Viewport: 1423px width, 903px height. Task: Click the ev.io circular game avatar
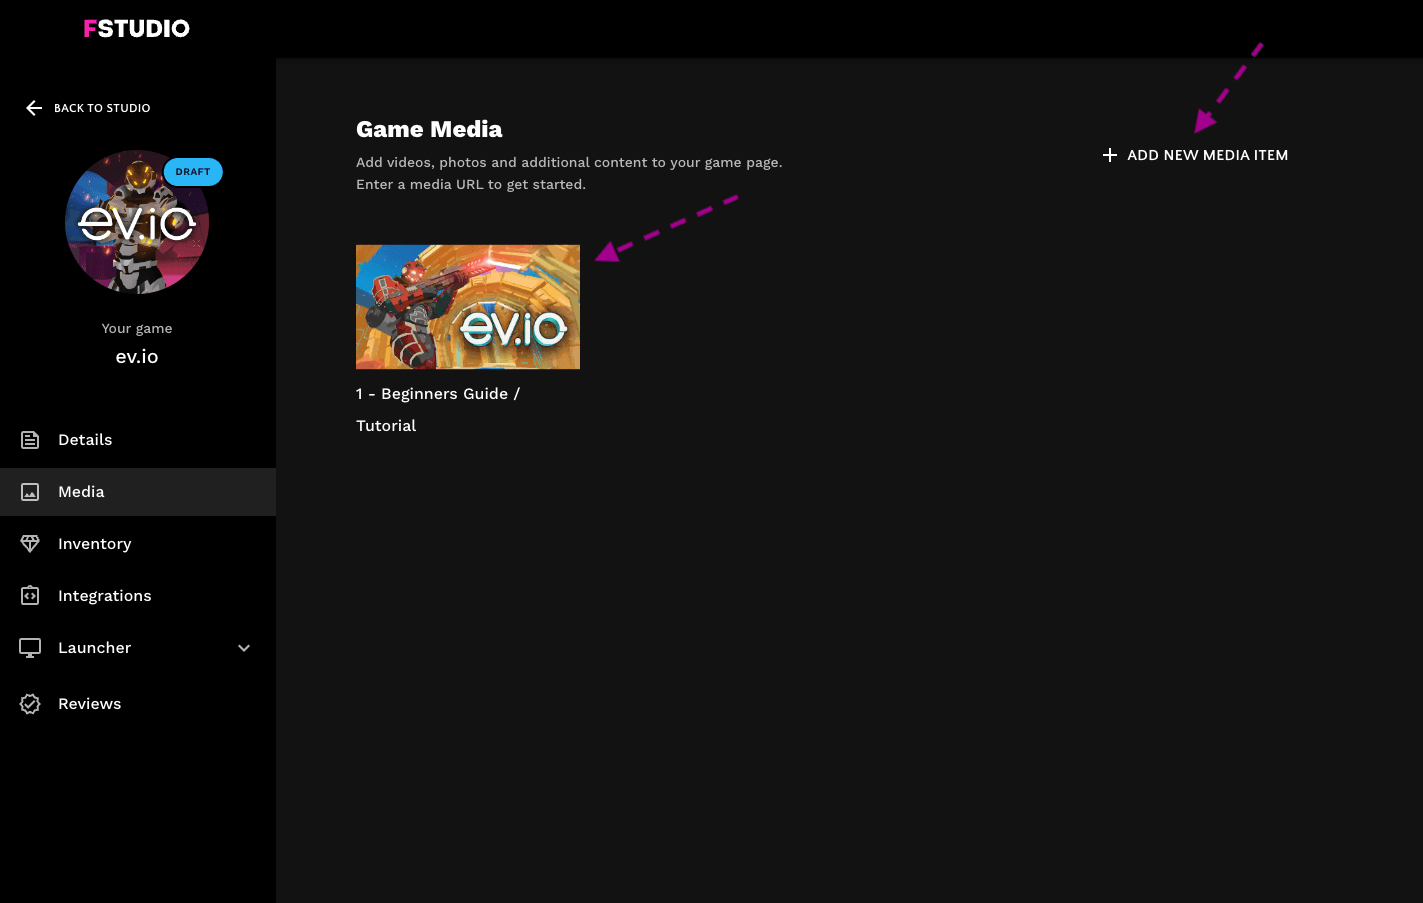click(137, 222)
